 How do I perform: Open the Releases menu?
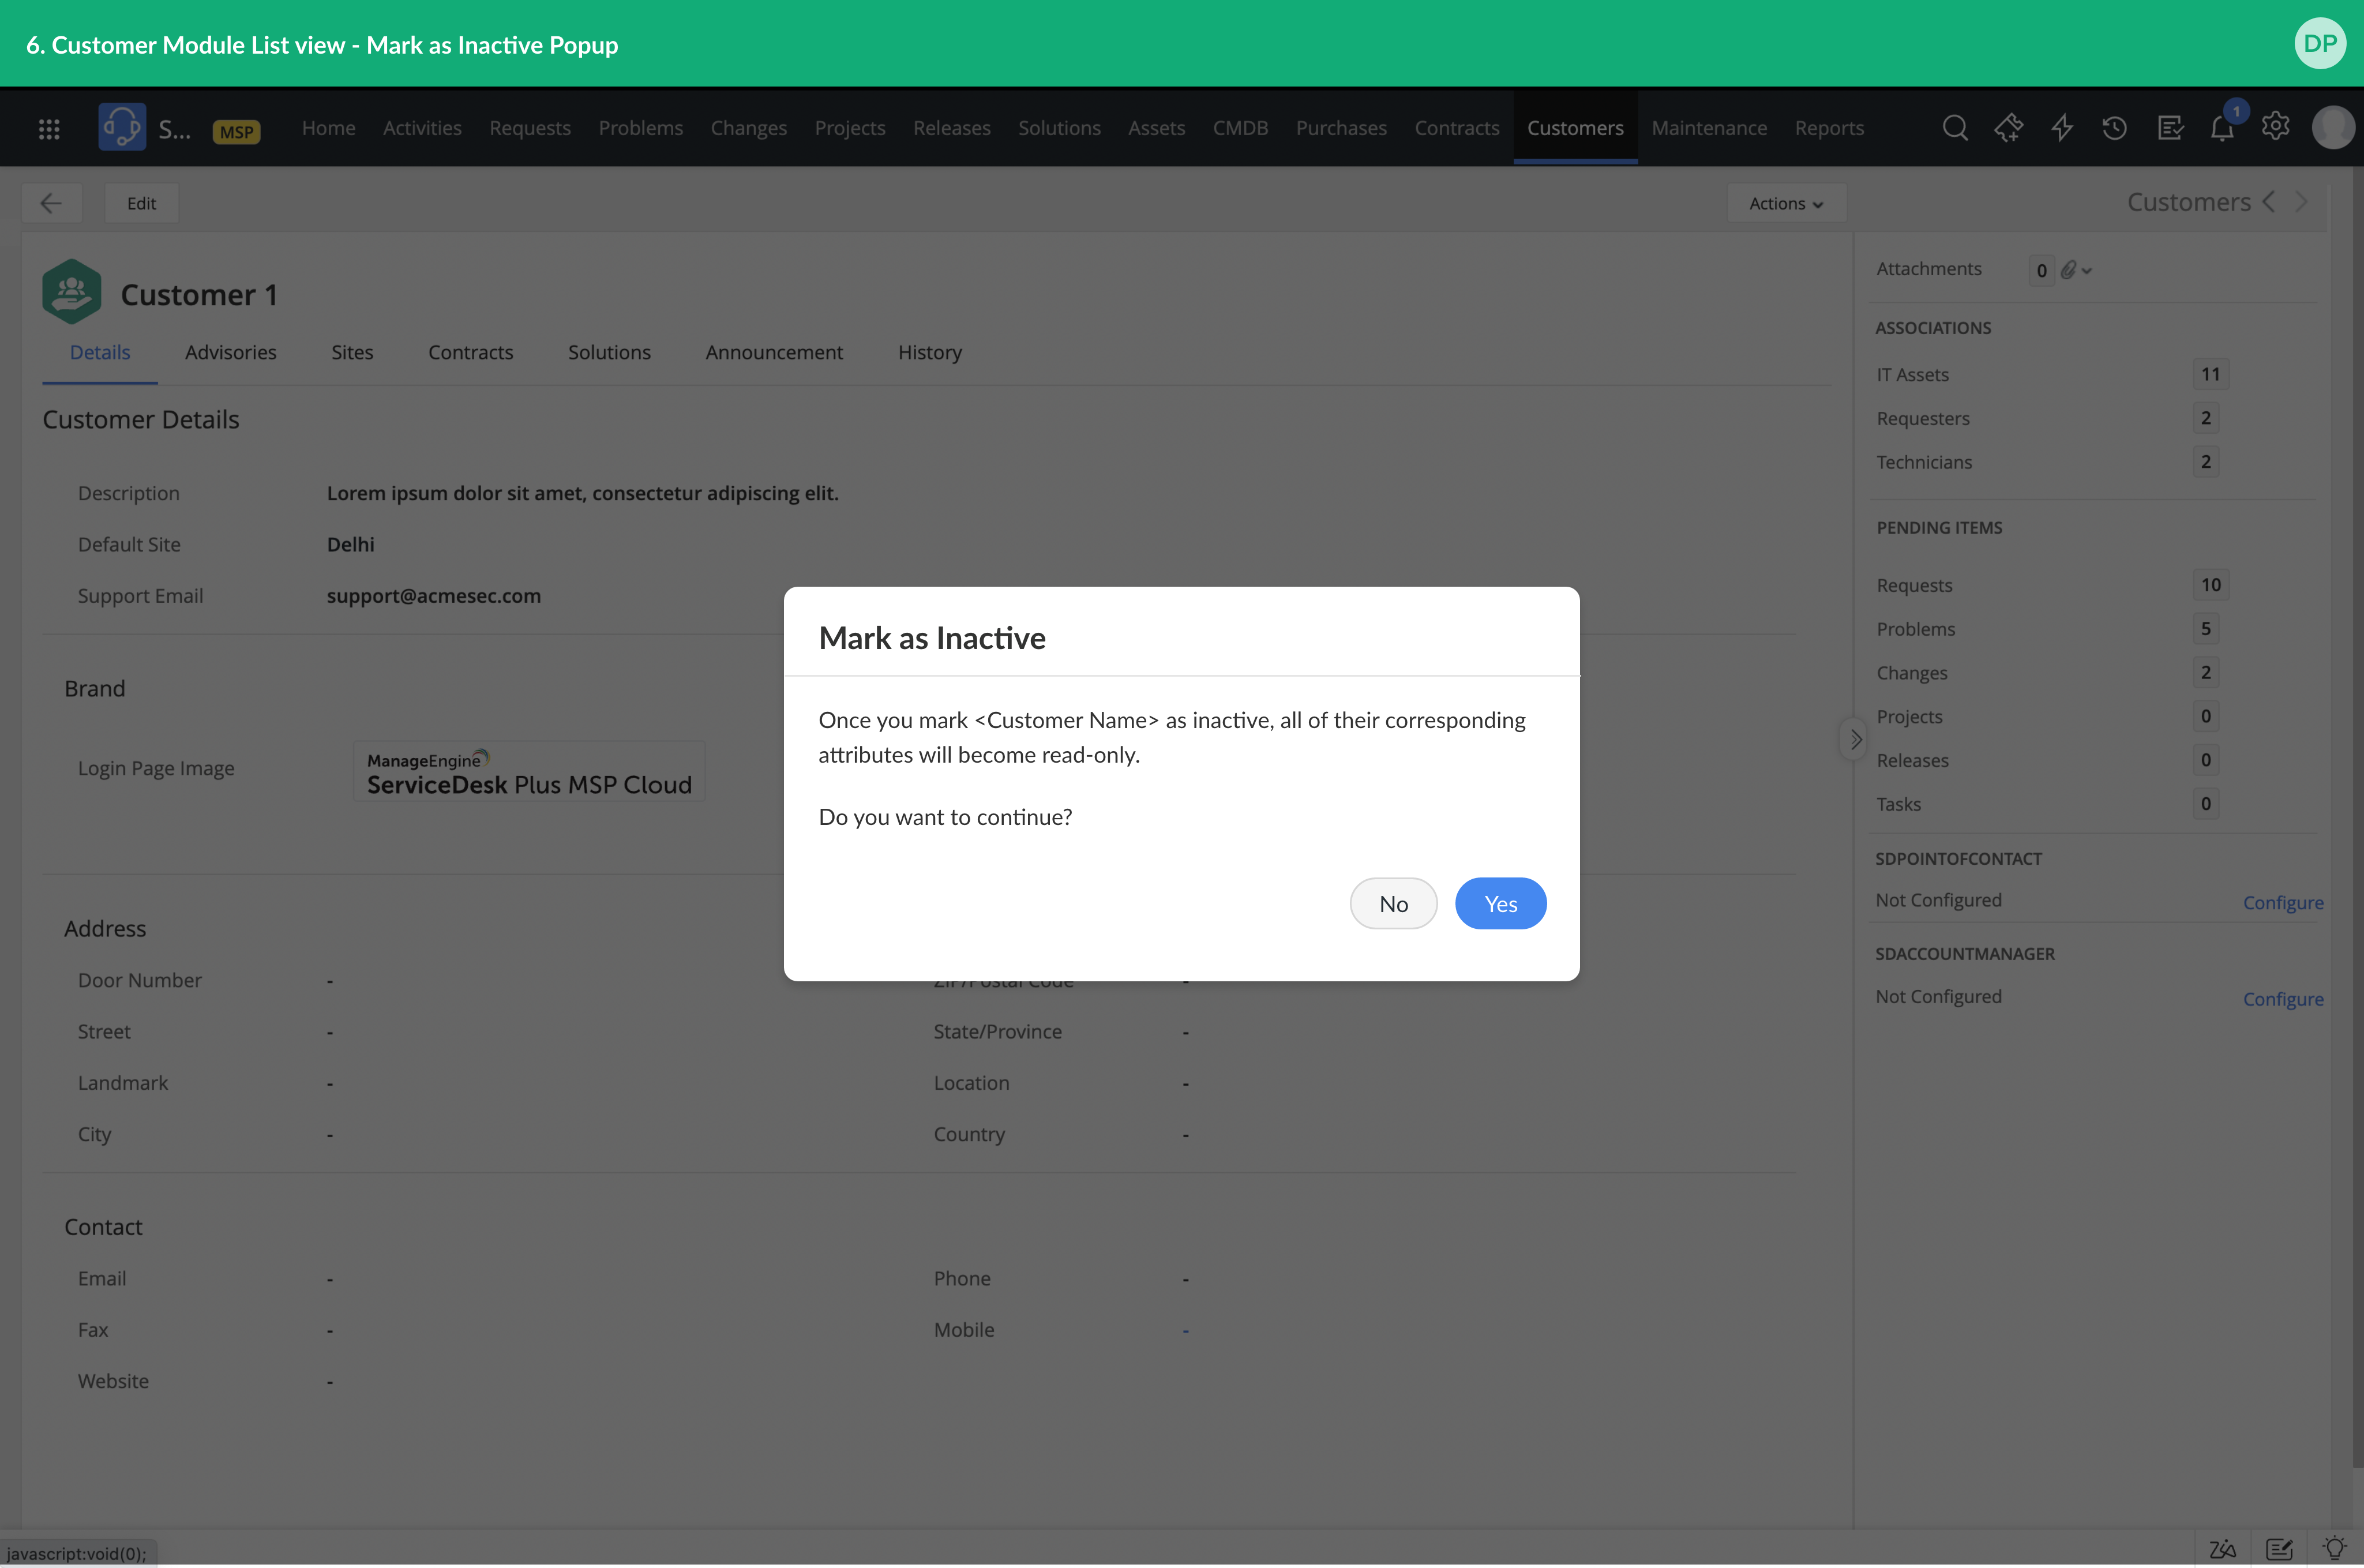(952, 128)
